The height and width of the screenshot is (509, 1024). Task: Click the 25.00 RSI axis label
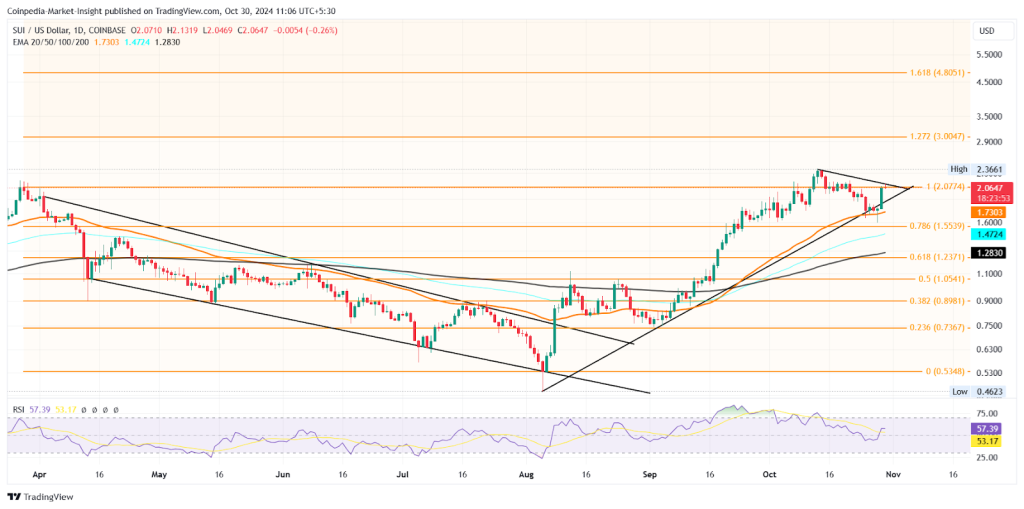click(989, 457)
